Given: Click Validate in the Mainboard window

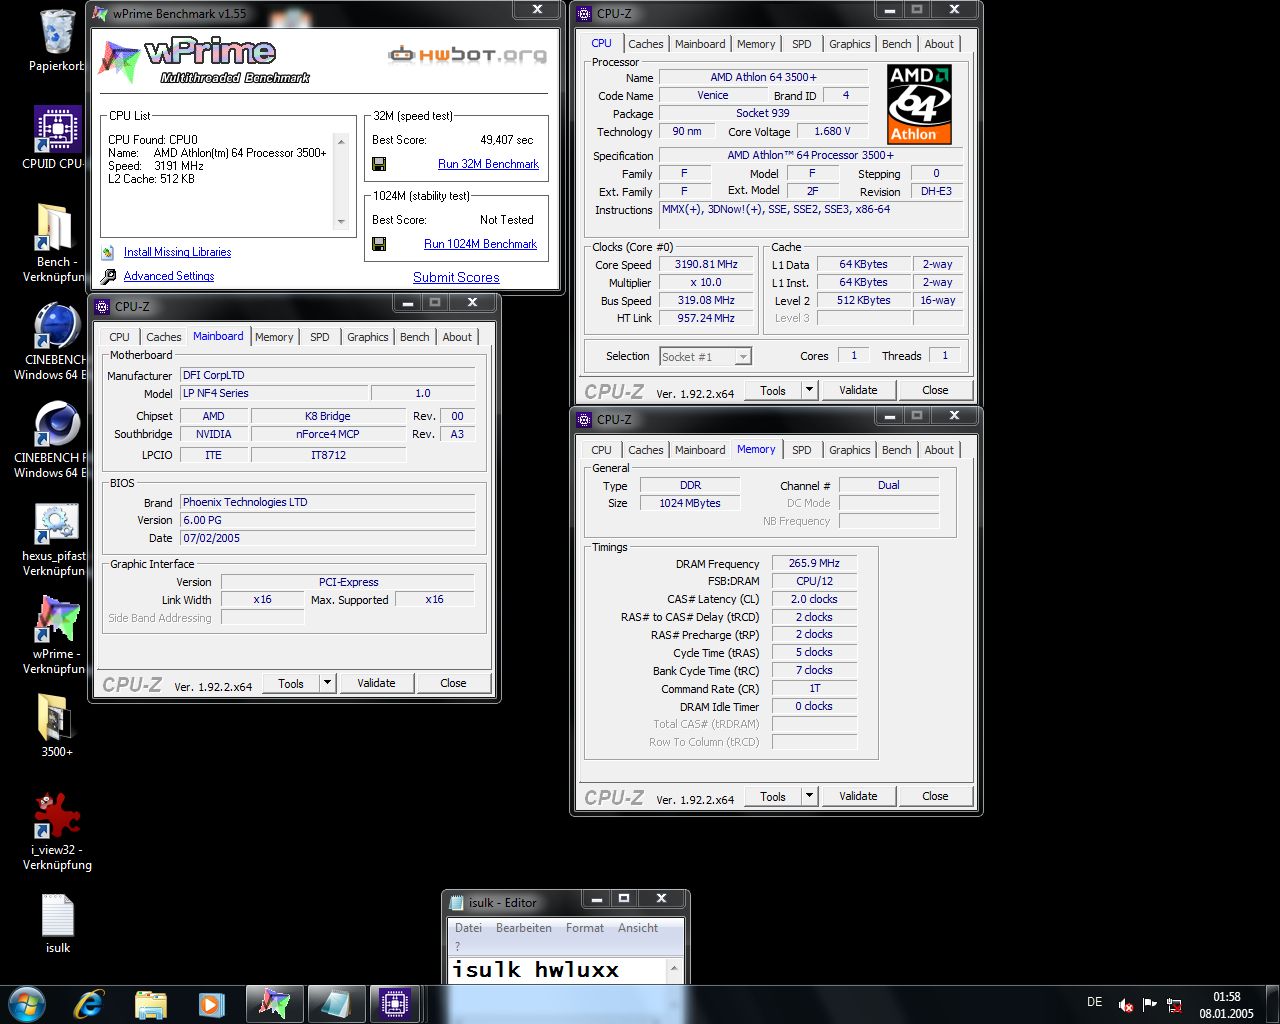Looking at the screenshot, I should tap(376, 683).
